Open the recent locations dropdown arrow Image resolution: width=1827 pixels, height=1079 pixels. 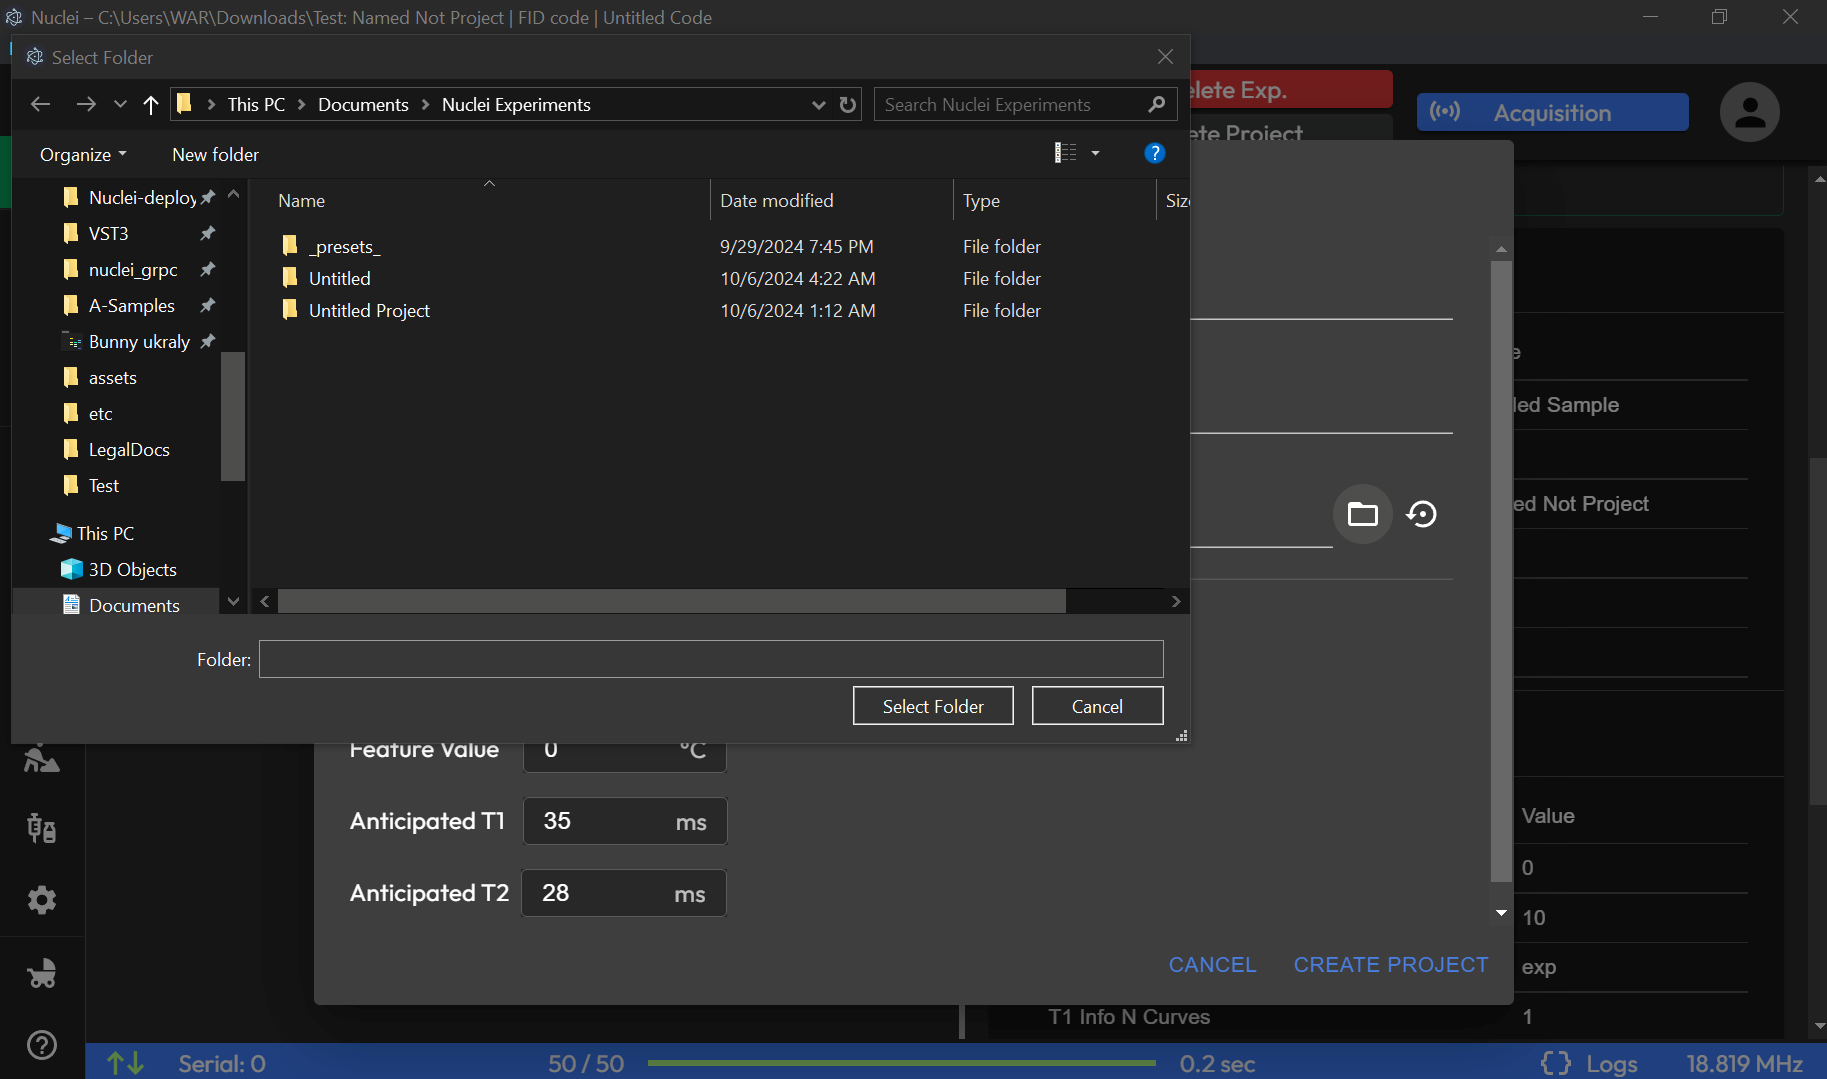point(120,104)
